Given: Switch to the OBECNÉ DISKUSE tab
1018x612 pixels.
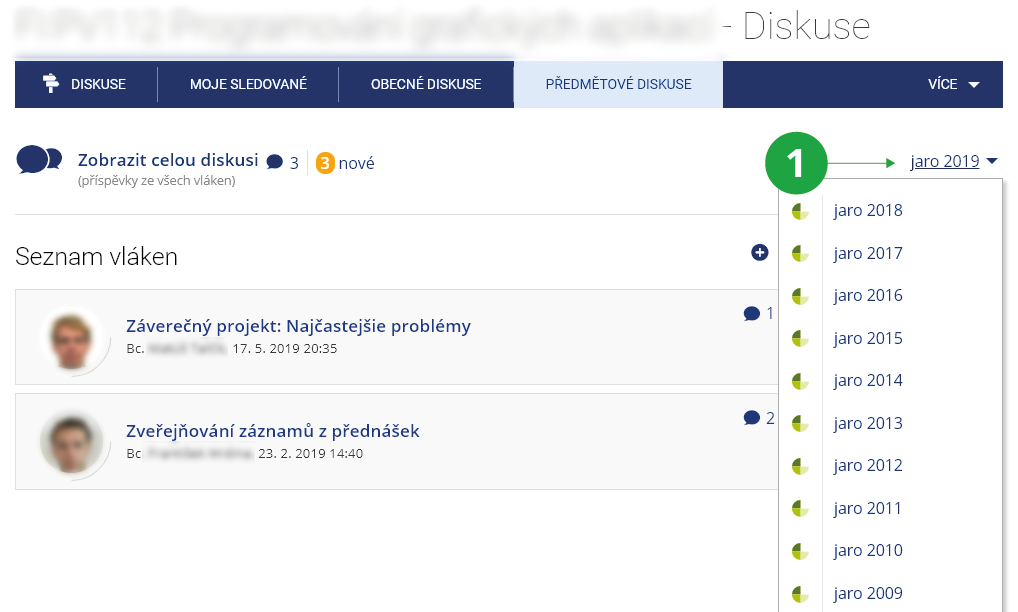Looking at the screenshot, I should point(426,84).
